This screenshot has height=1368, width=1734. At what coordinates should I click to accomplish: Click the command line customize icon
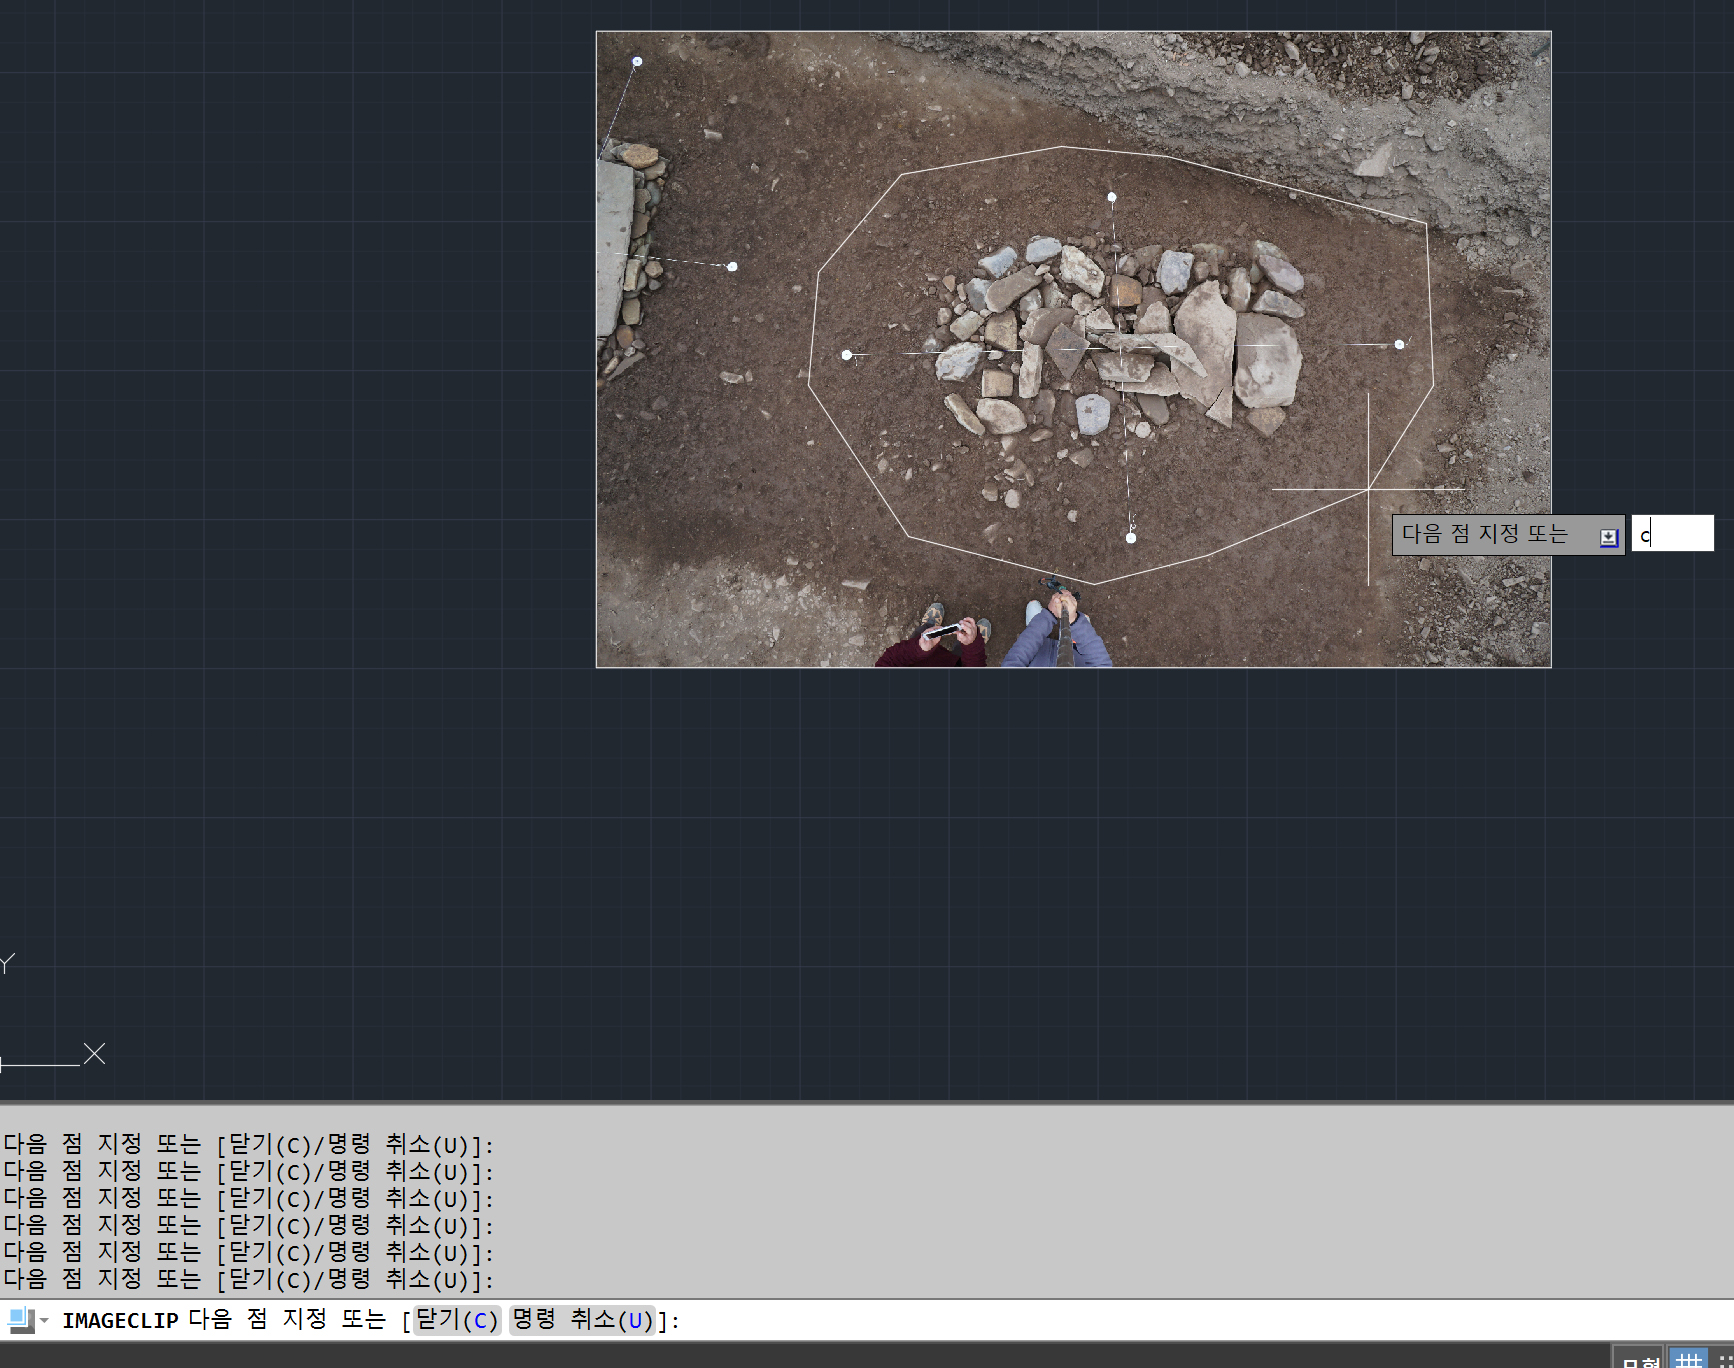coord(20,1321)
